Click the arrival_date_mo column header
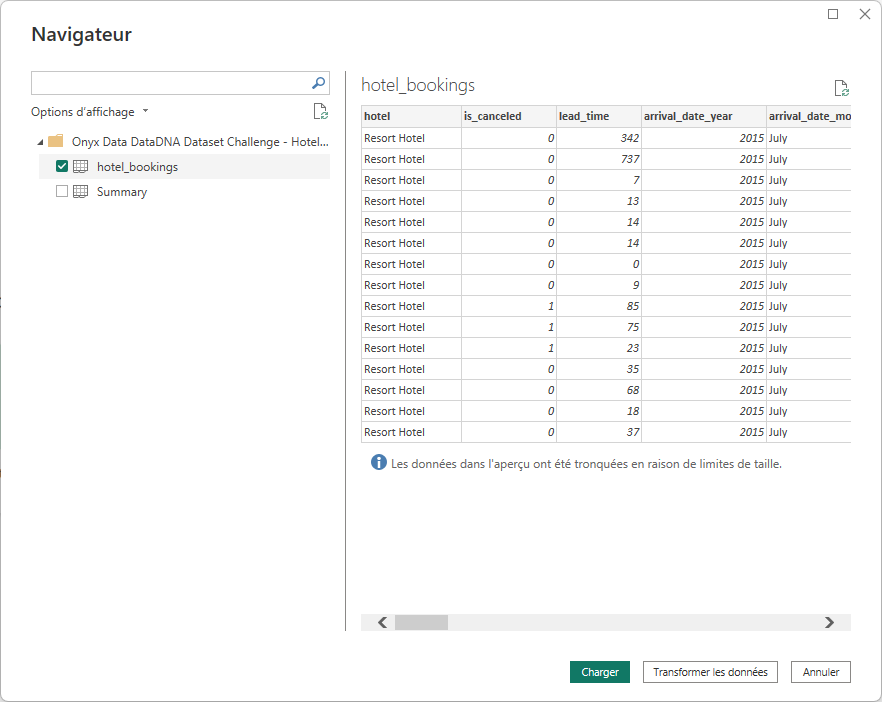This screenshot has width=882, height=702. [809, 116]
